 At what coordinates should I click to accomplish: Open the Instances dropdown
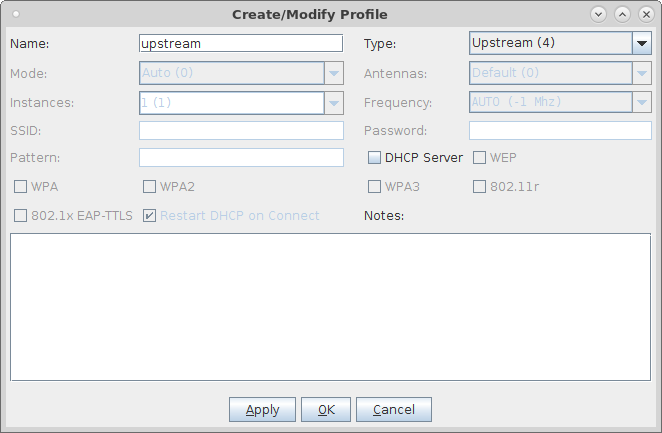[334, 103]
